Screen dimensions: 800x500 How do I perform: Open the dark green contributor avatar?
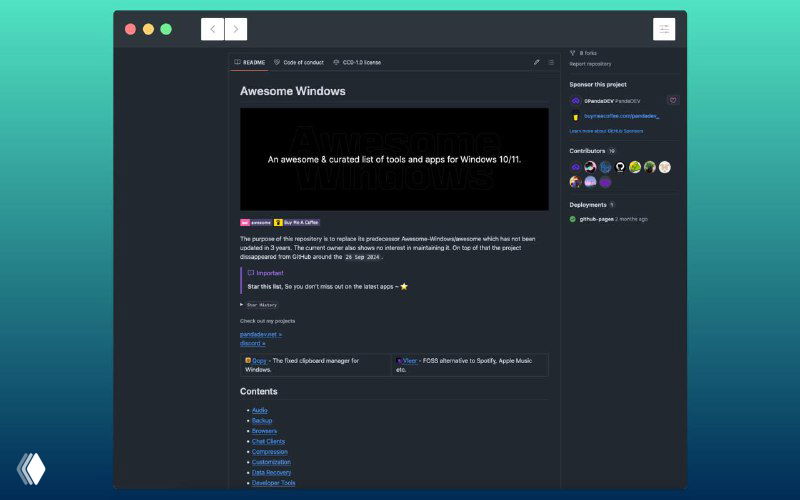click(x=649, y=167)
